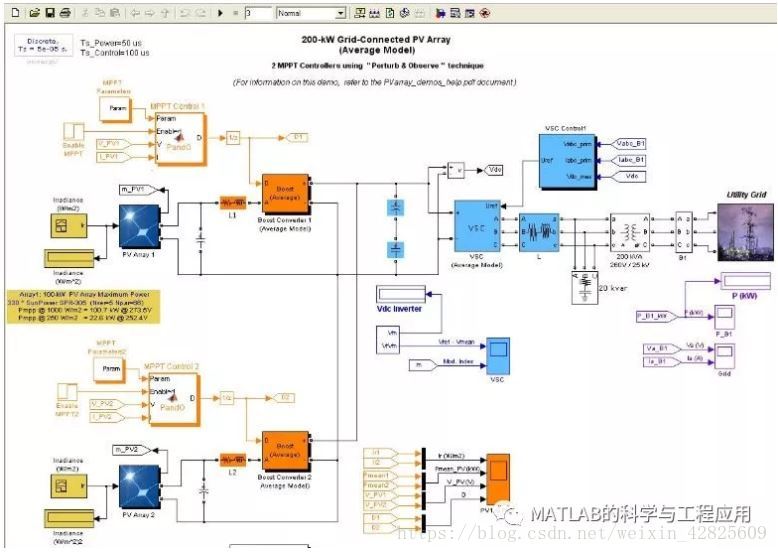Open the Grid scope block
This screenshot has width=778, height=553.
click(x=724, y=356)
